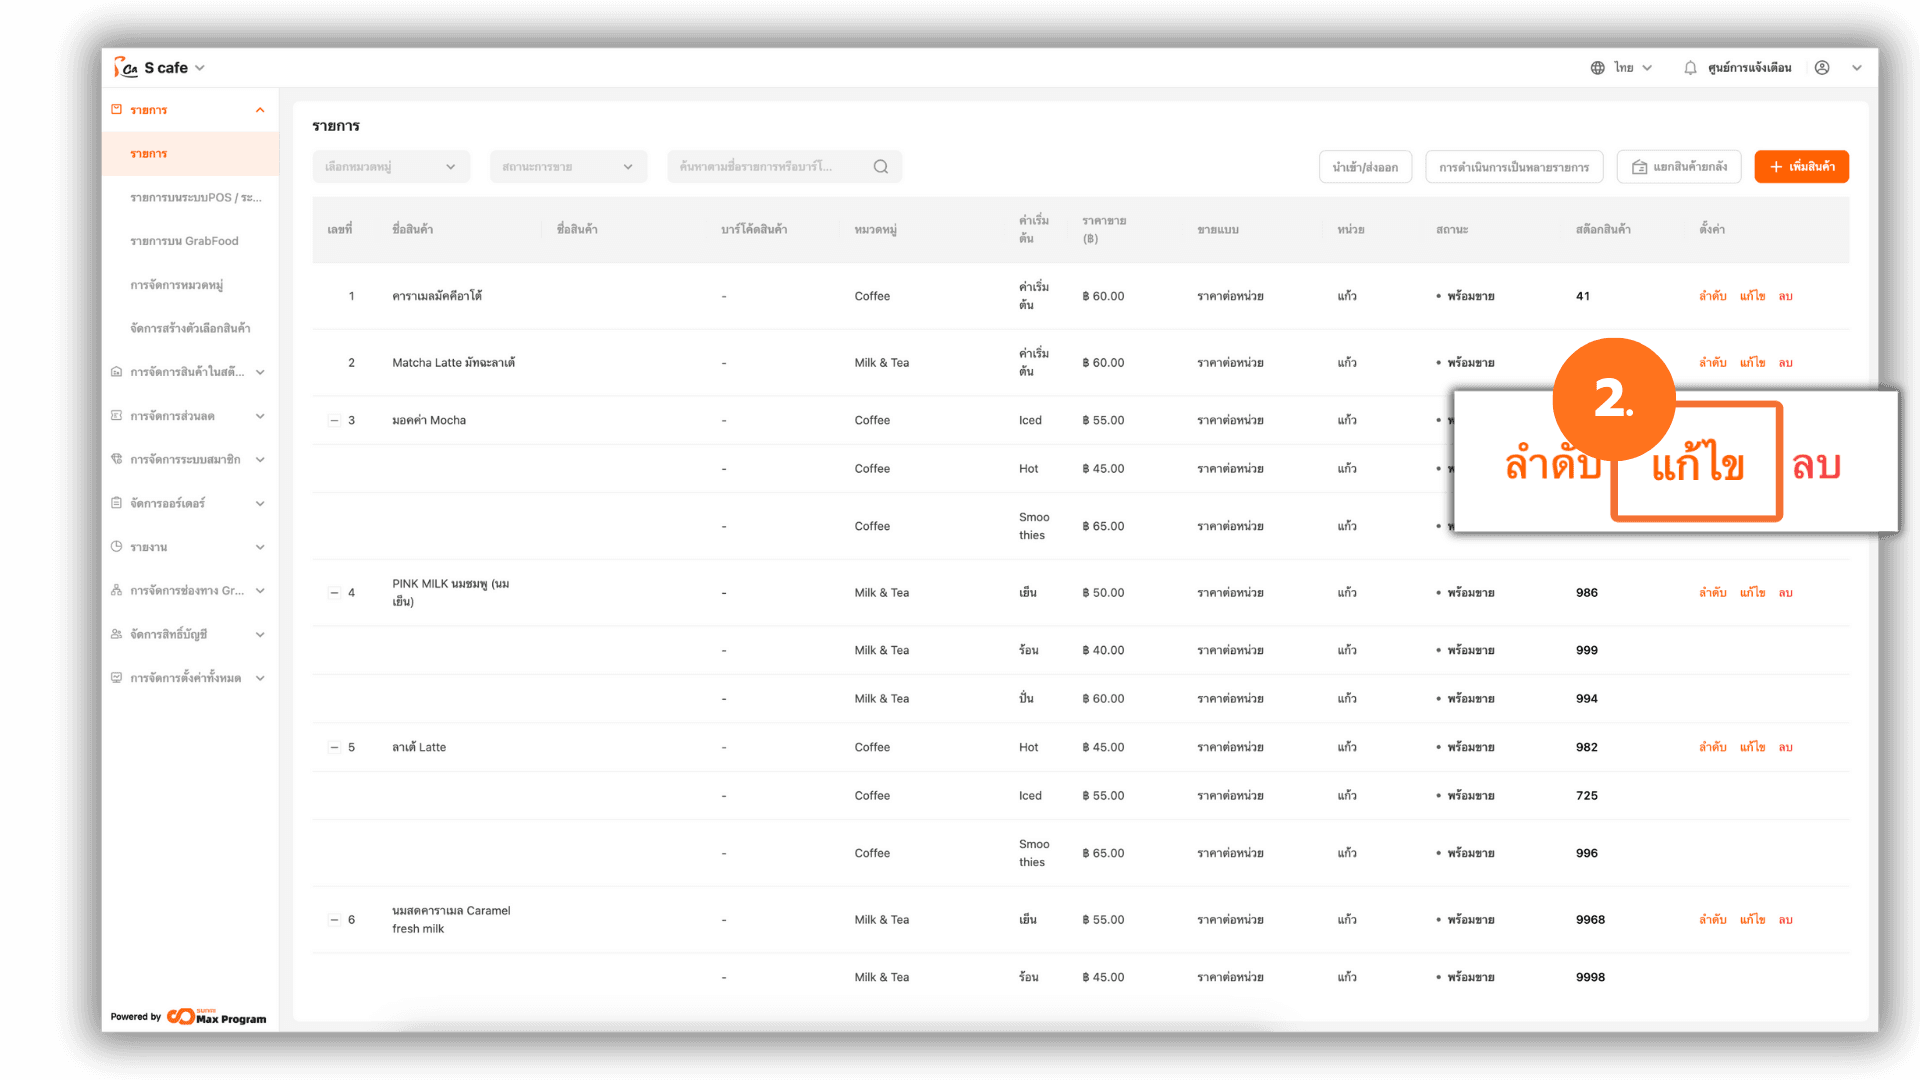Click the รายงาน clock icon in sidebar
Viewport: 1920px width, 1080px height.
[117, 547]
